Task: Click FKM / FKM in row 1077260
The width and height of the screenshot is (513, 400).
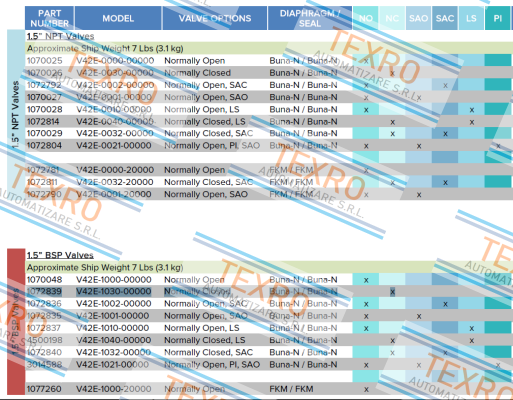Action: pyautogui.click(x=291, y=389)
